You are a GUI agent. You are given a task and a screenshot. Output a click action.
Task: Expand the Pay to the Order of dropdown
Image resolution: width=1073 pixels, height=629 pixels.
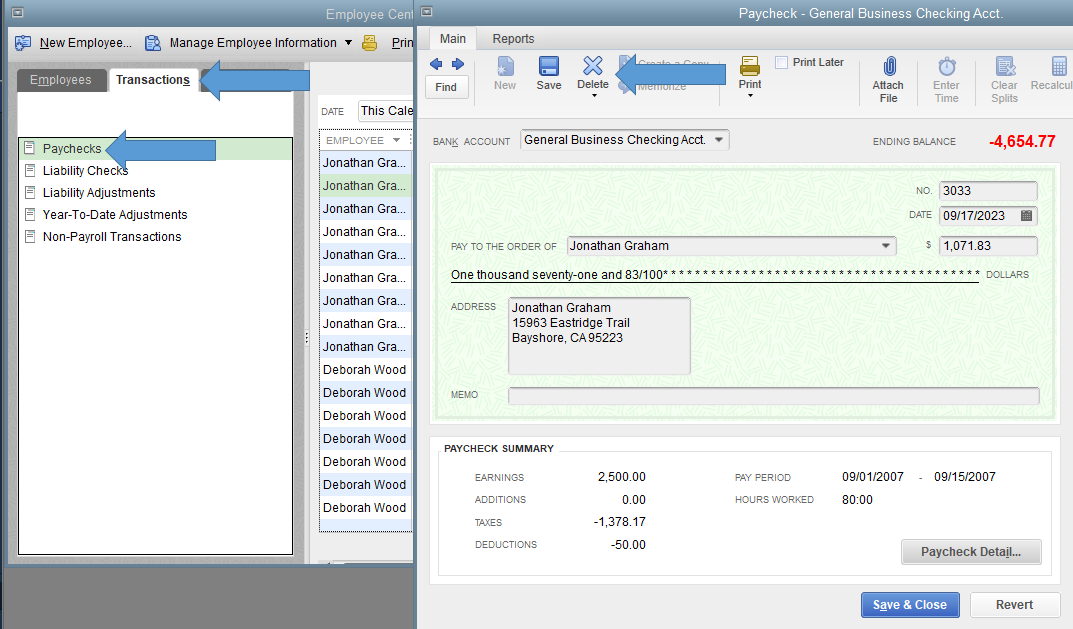pyautogui.click(x=886, y=245)
